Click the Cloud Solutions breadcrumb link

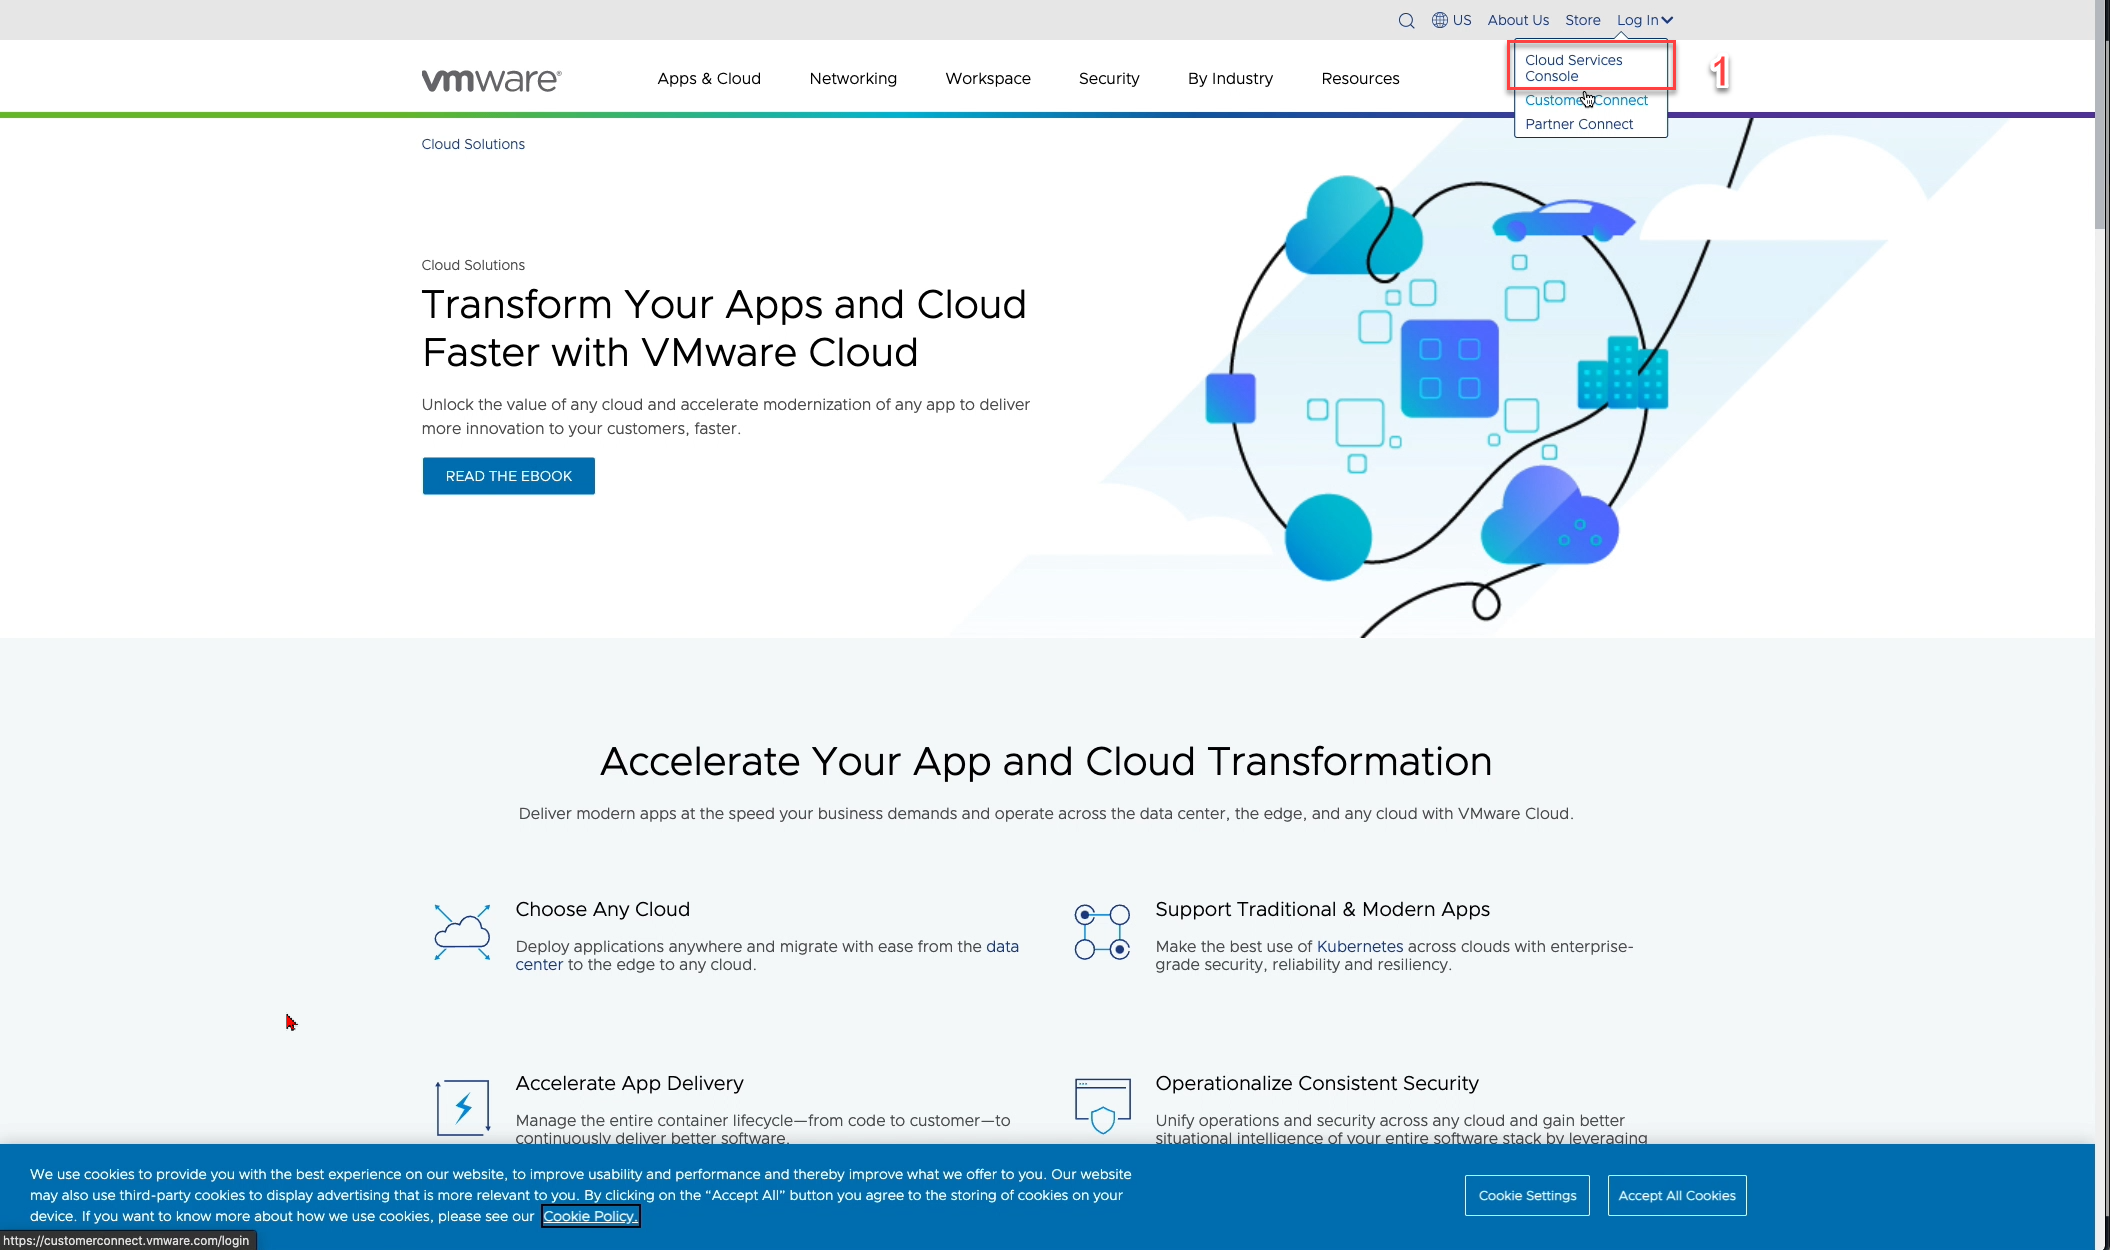pos(473,144)
